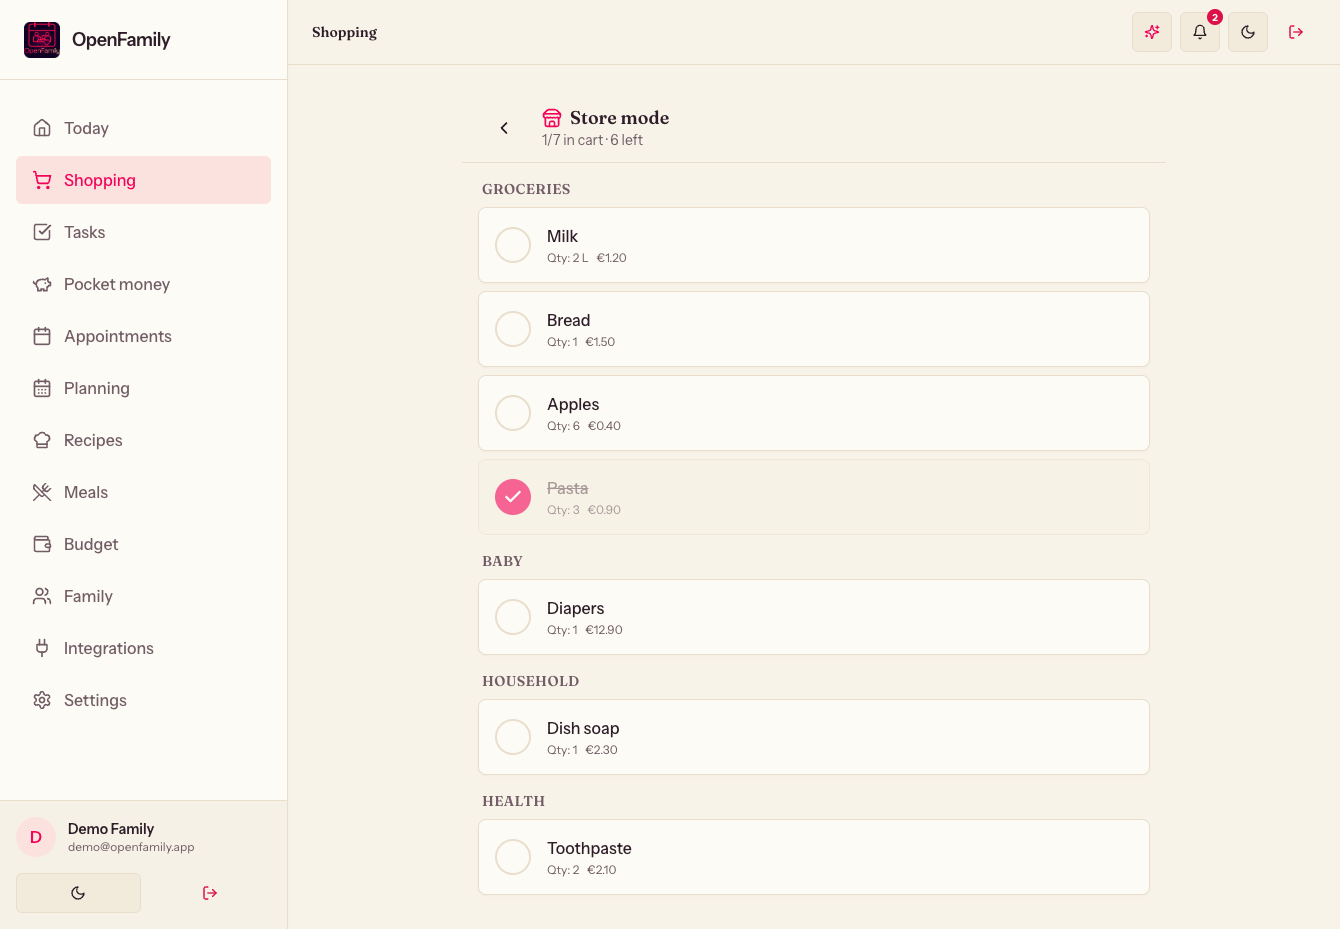Open the Today page
This screenshot has width=1340, height=929.
point(143,128)
